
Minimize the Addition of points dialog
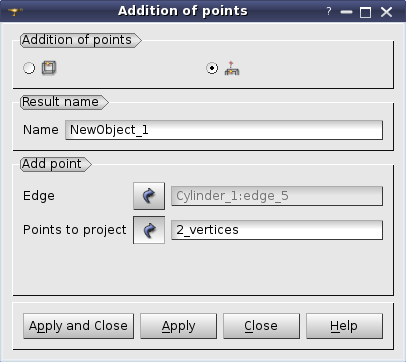[x=346, y=12]
